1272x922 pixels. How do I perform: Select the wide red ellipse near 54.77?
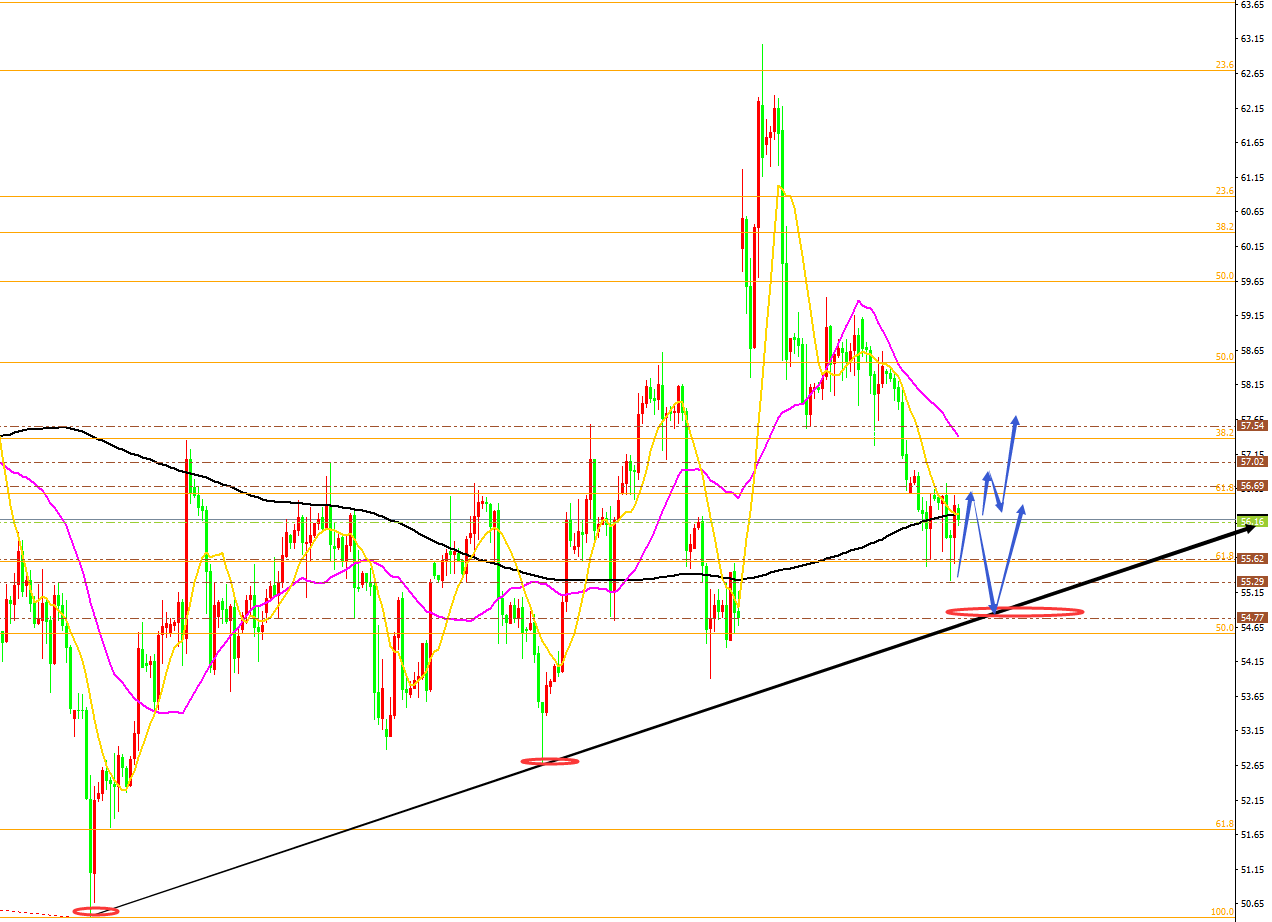(x=1015, y=611)
